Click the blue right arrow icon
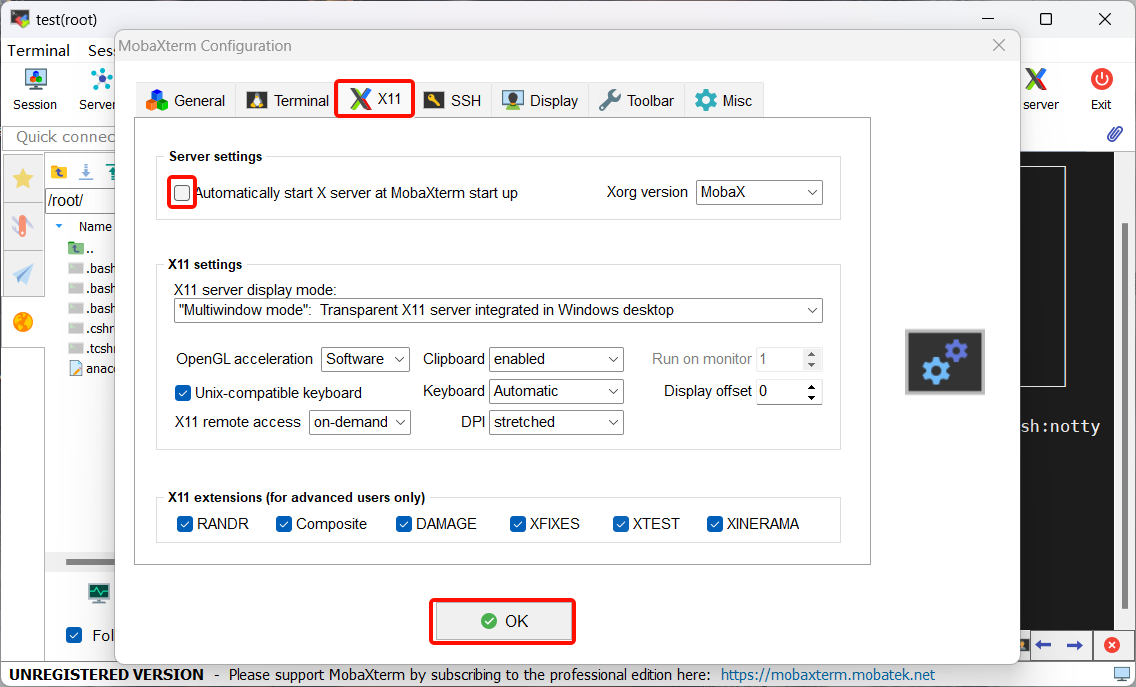This screenshot has width=1136, height=687. tap(1075, 645)
